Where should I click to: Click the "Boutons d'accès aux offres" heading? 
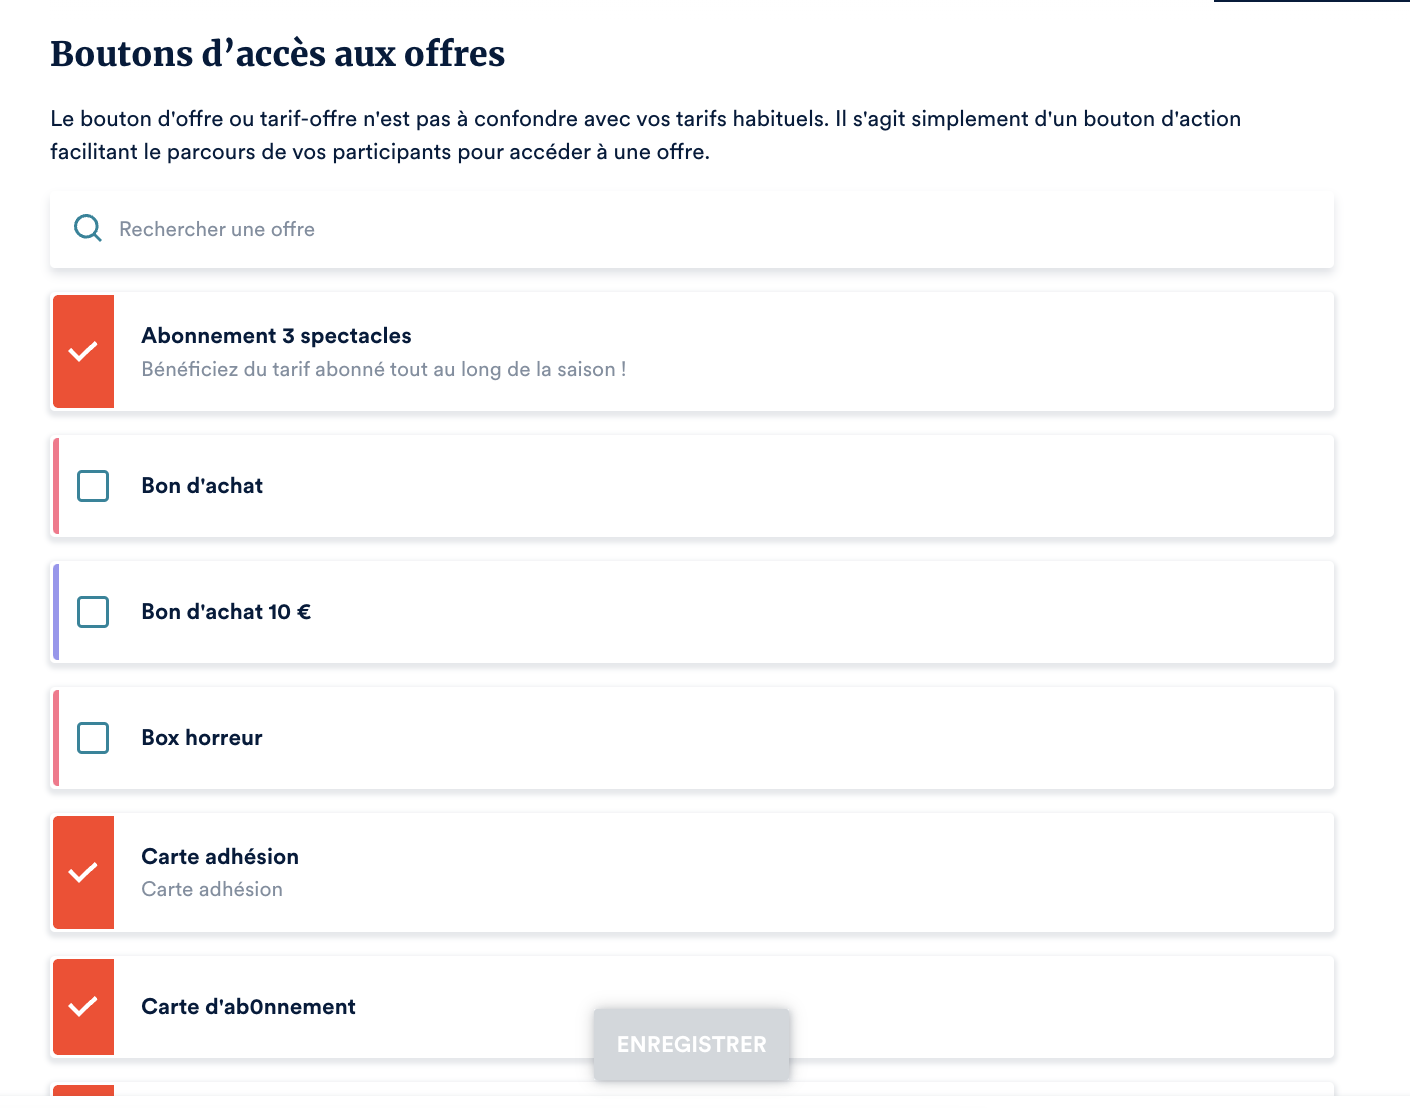[x=278, y=54]
